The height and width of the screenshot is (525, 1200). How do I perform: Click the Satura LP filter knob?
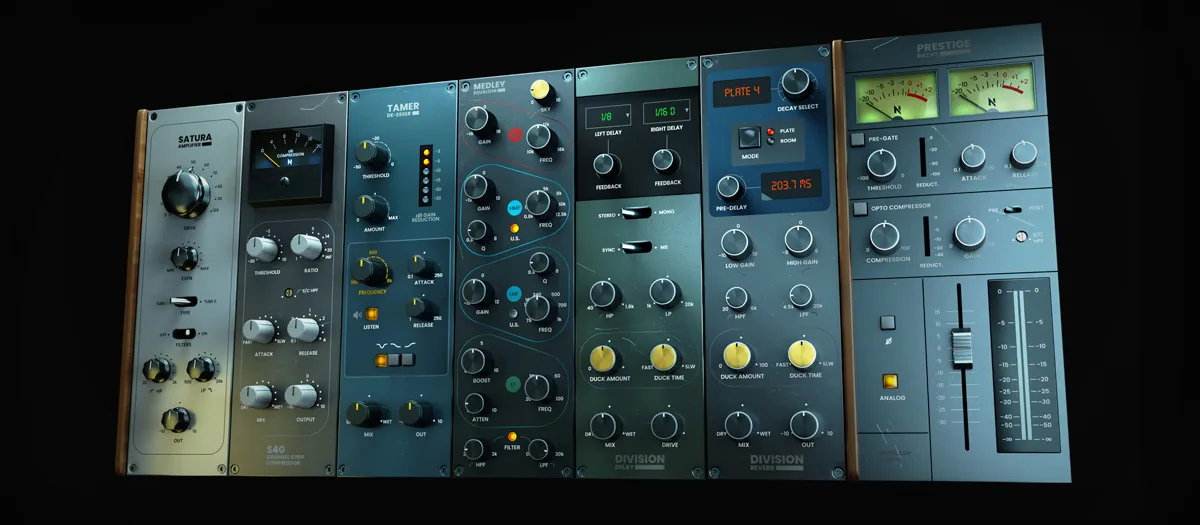(203, 368)
